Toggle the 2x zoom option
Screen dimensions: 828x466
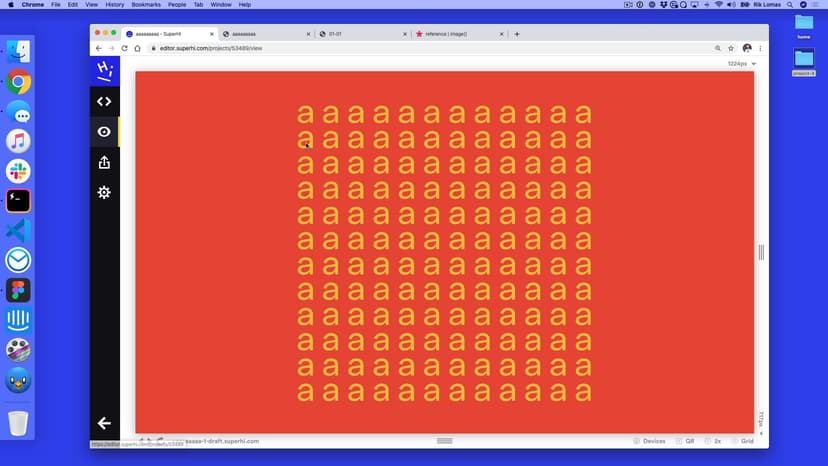[x=714, y=441]
